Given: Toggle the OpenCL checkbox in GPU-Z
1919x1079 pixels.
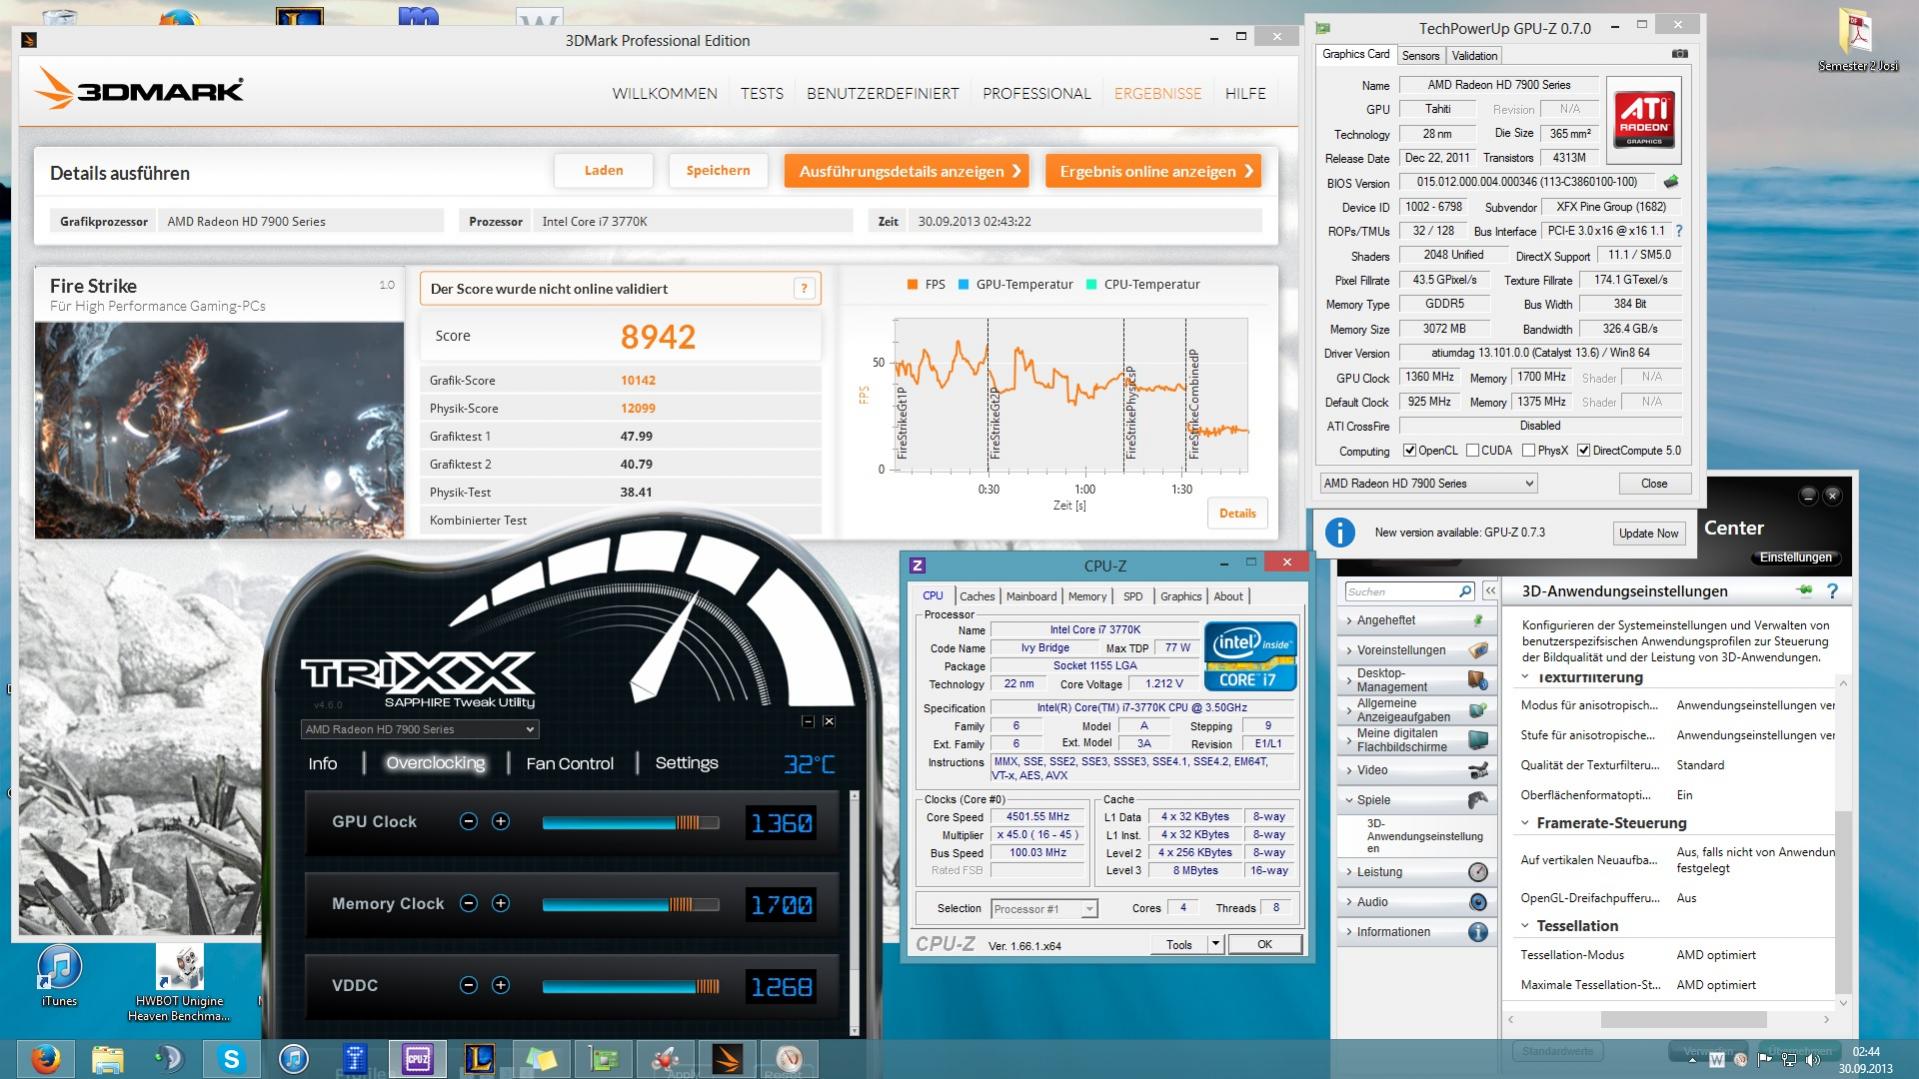Looking at the screenshot, I should click(1409, 450).
